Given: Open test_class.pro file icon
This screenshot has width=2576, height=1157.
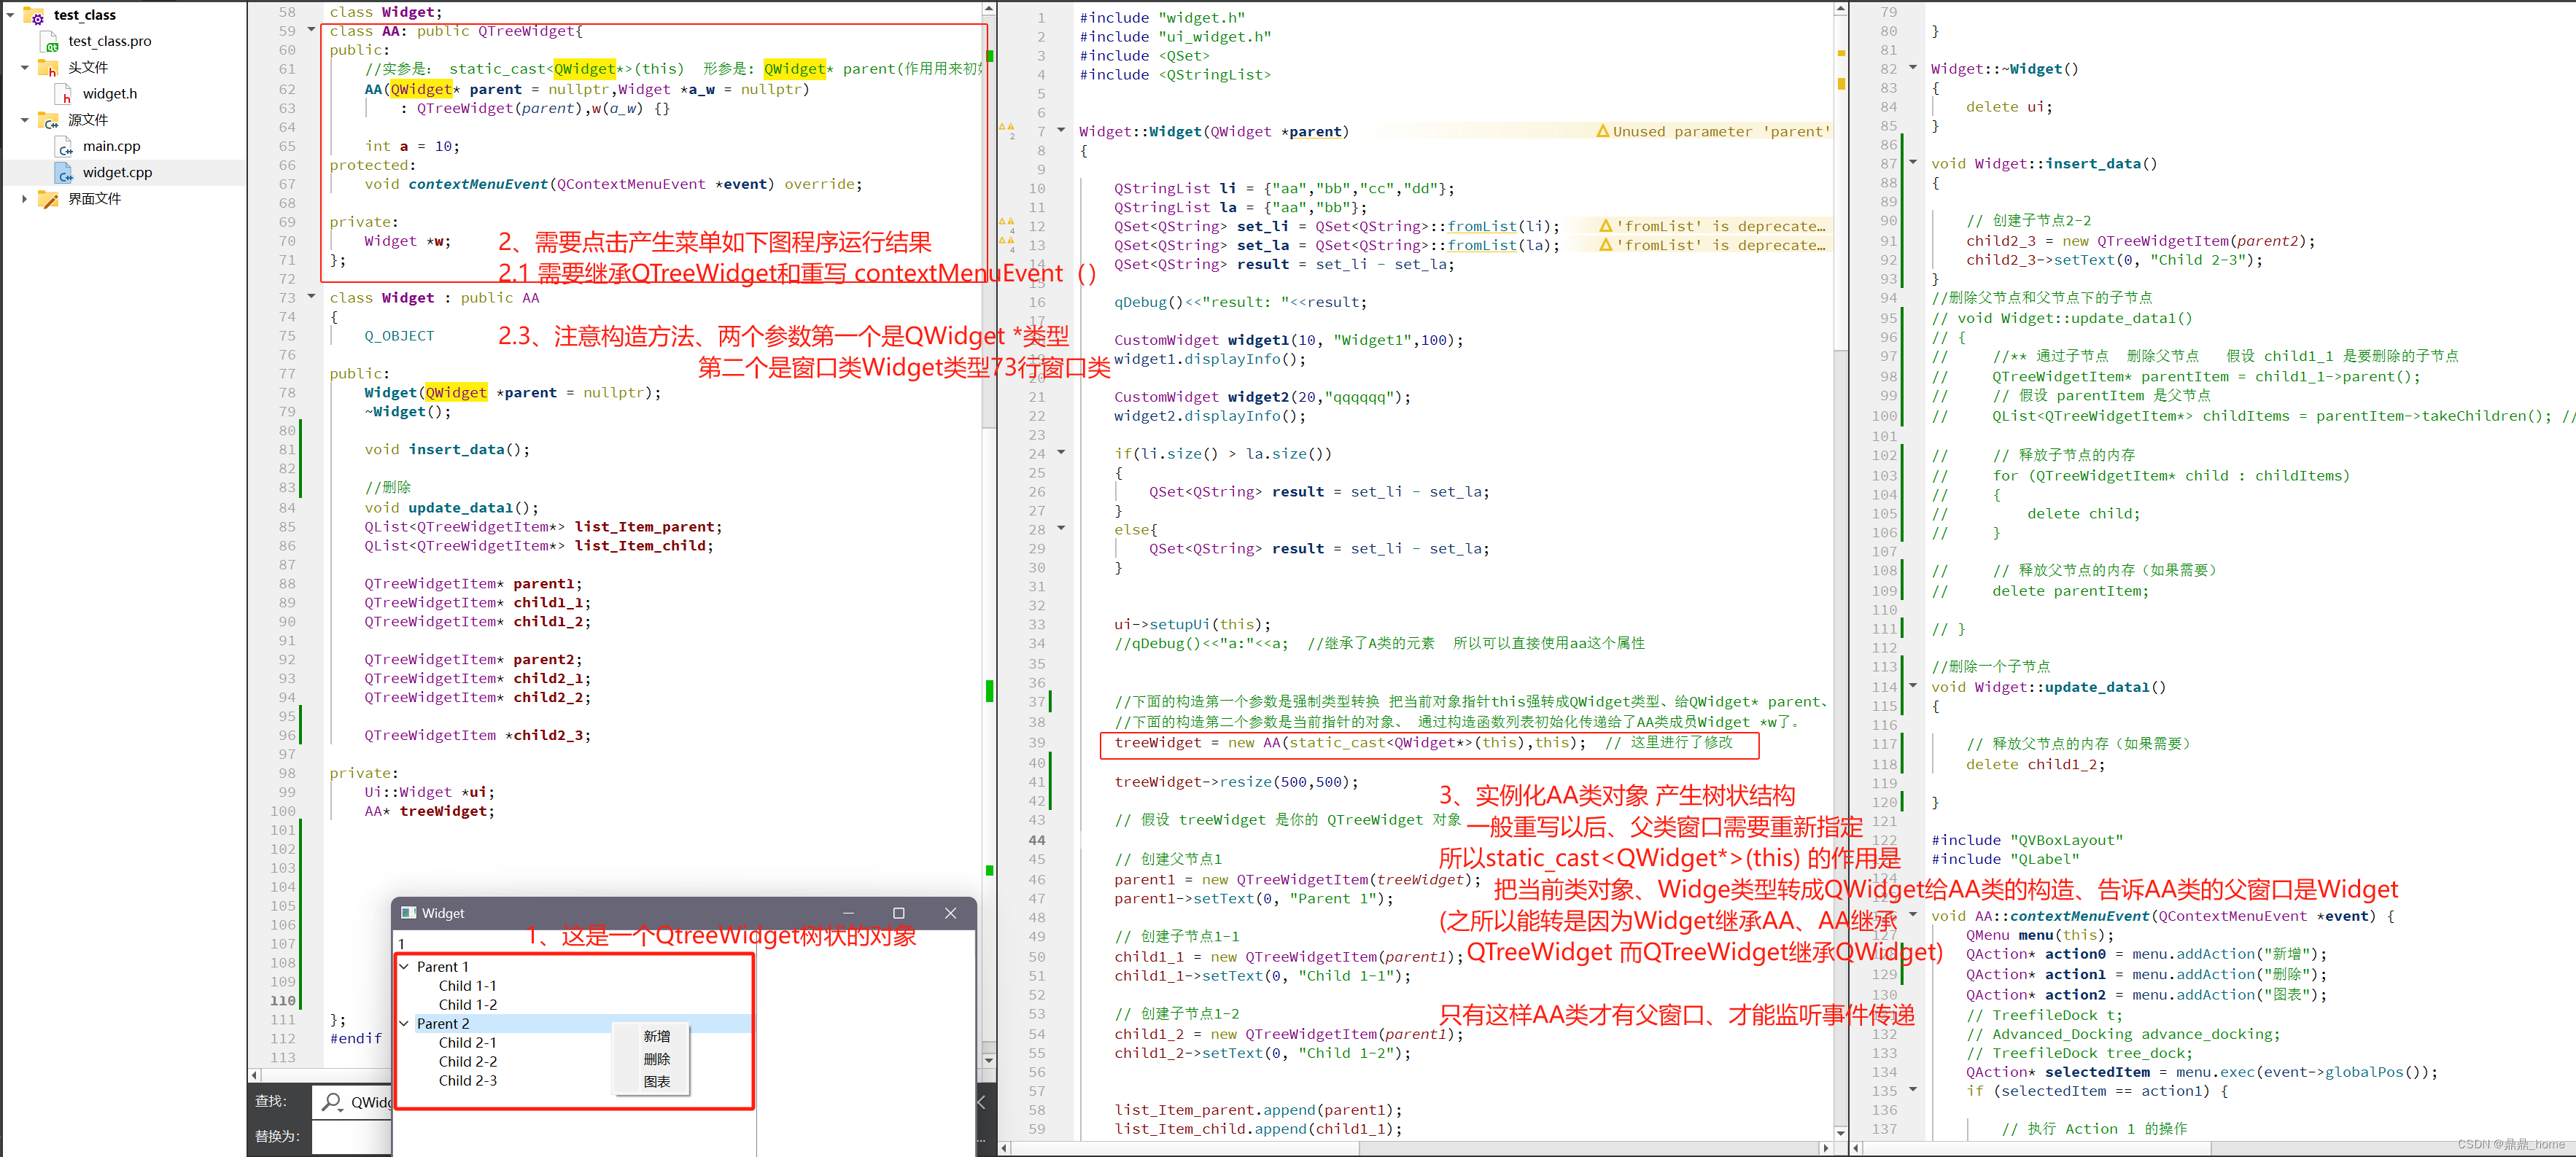Looking at the screenshot, I should point(50,42).
